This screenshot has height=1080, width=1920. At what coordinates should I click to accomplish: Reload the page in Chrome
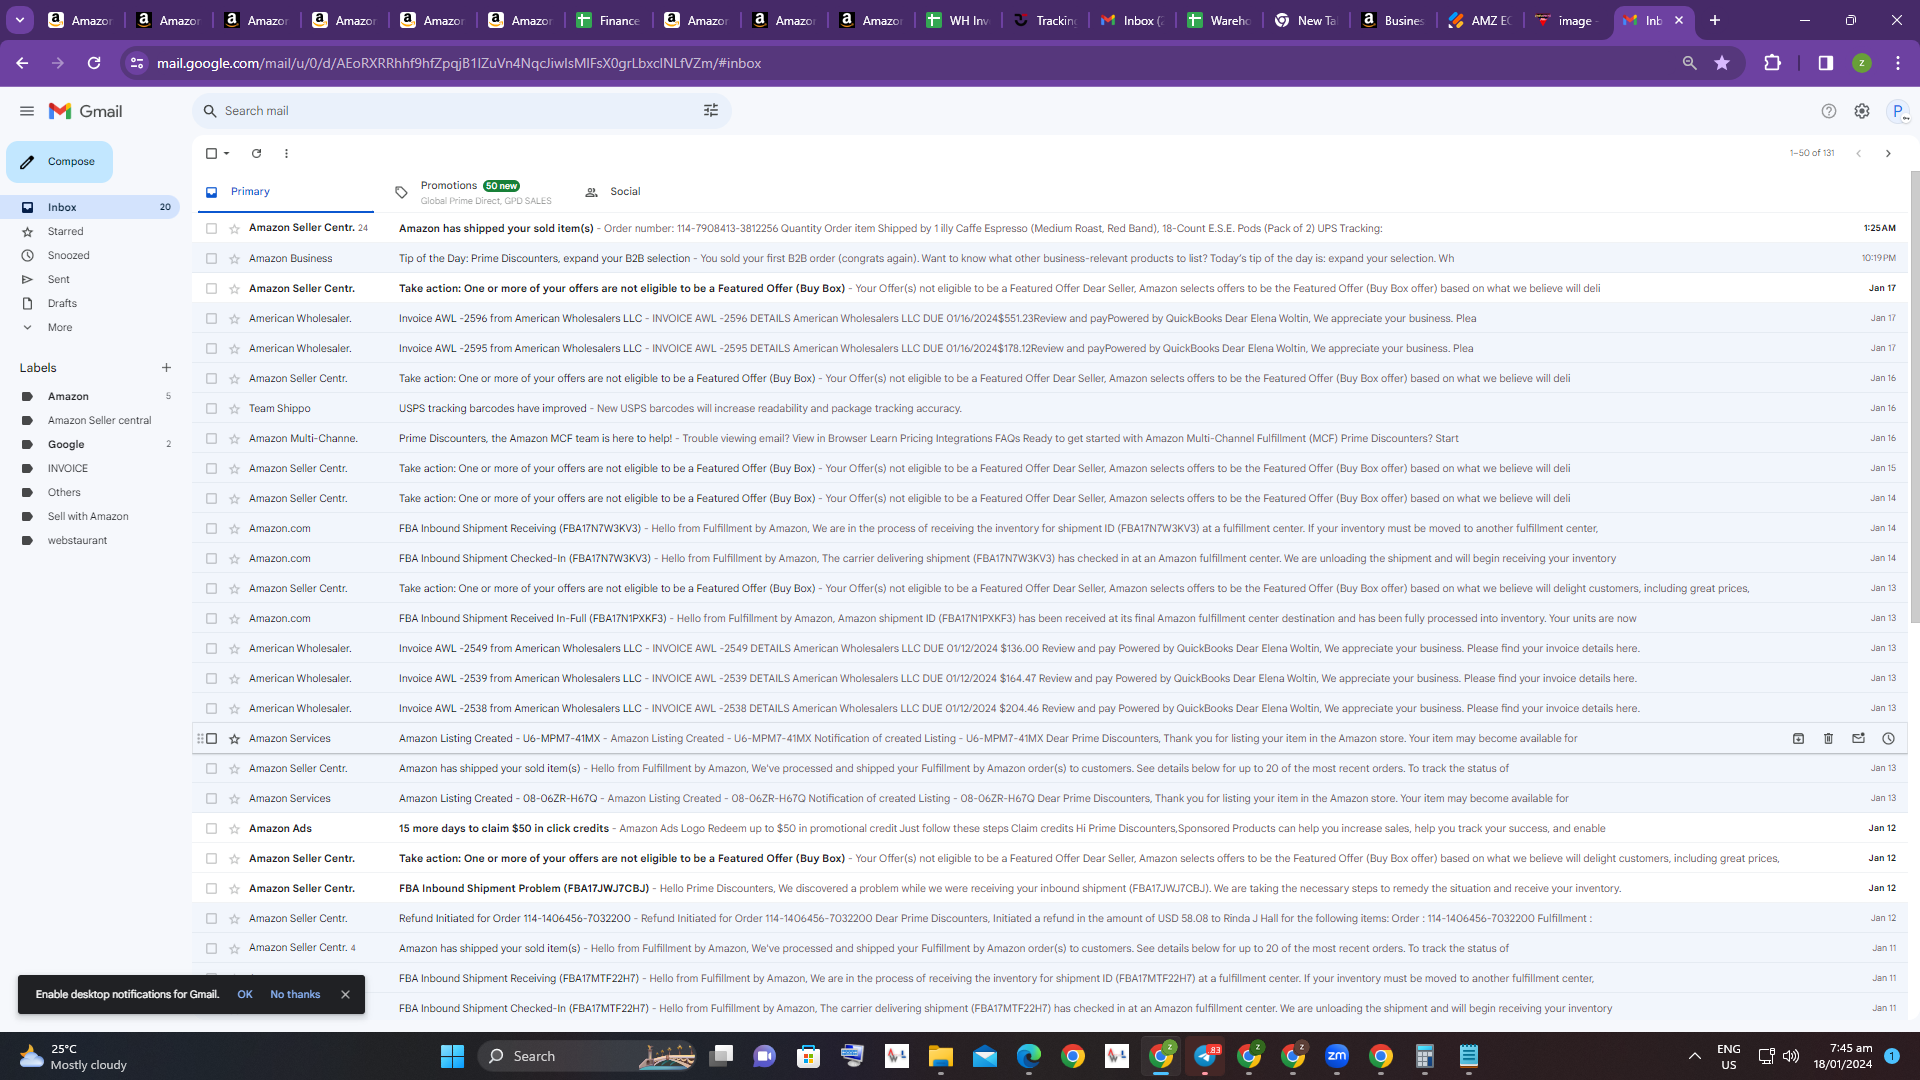94,63
